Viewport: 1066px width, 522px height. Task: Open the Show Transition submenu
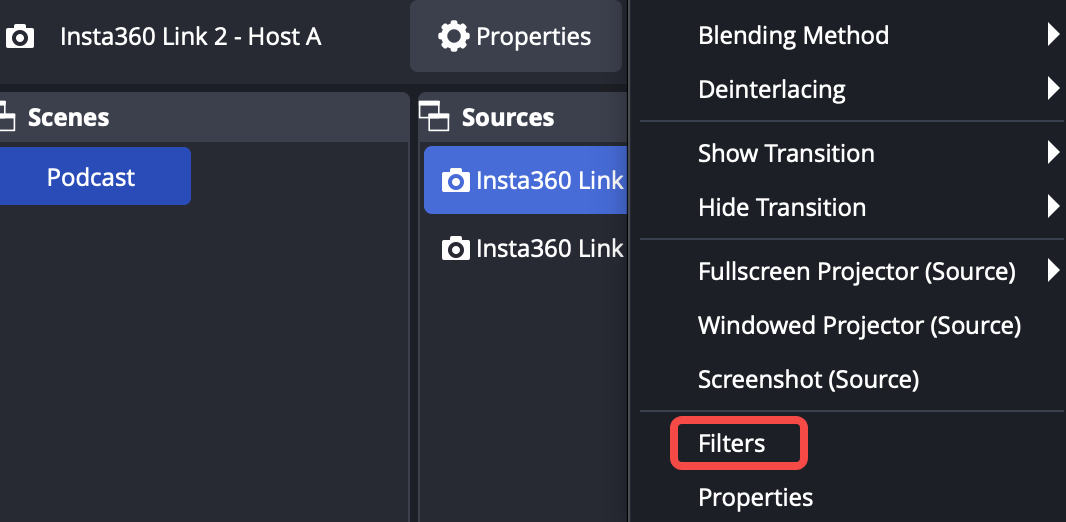786,153
